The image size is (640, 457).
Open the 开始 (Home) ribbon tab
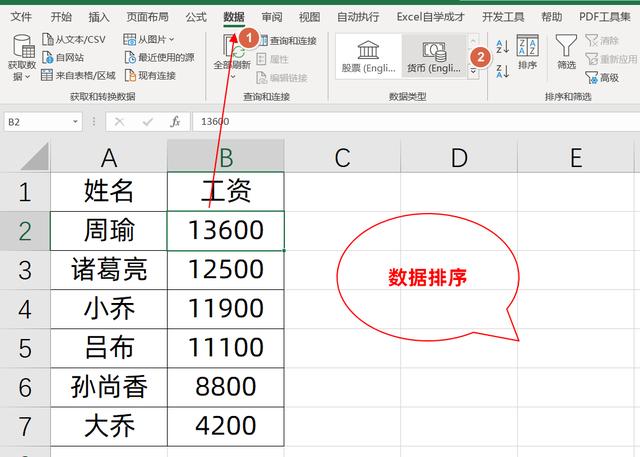coord(61,17)
